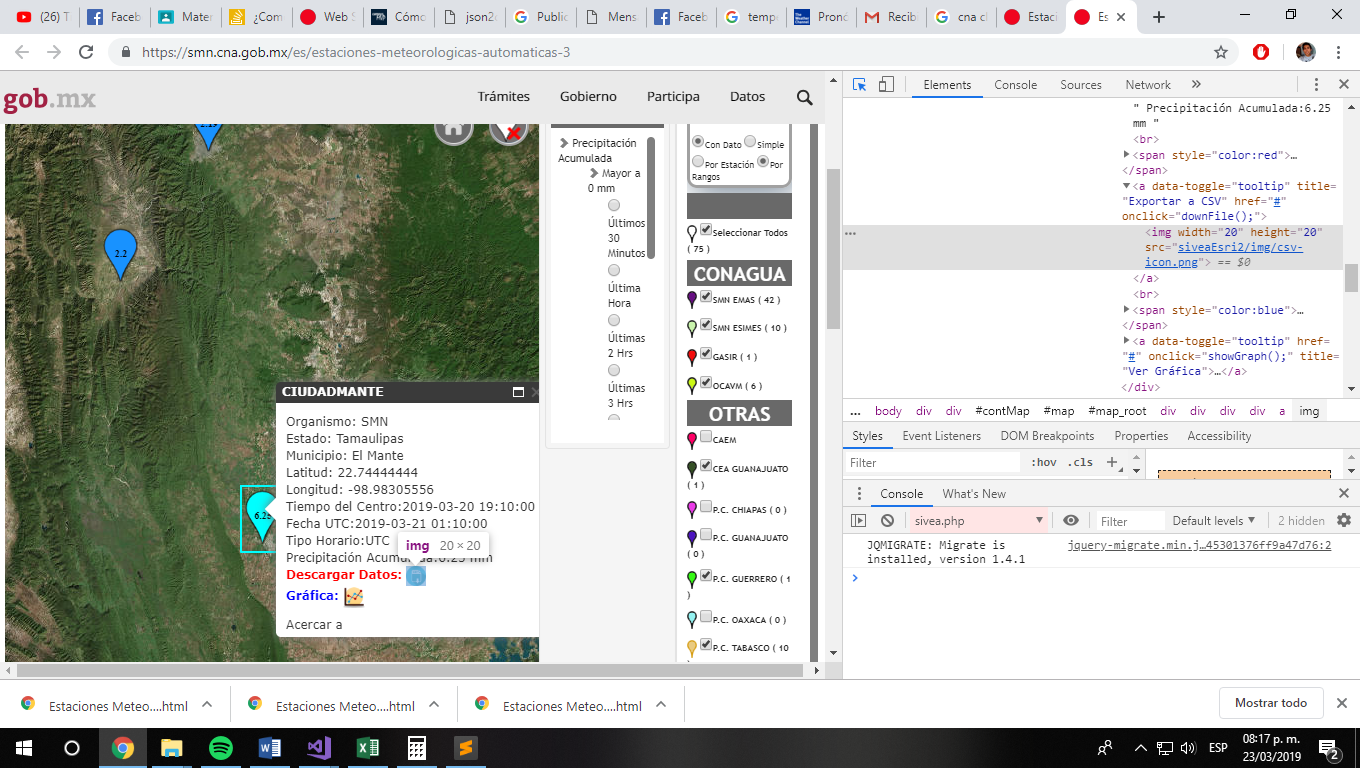Create live expression with the eye icon

pyautogui.click(x=1071, y=521)
